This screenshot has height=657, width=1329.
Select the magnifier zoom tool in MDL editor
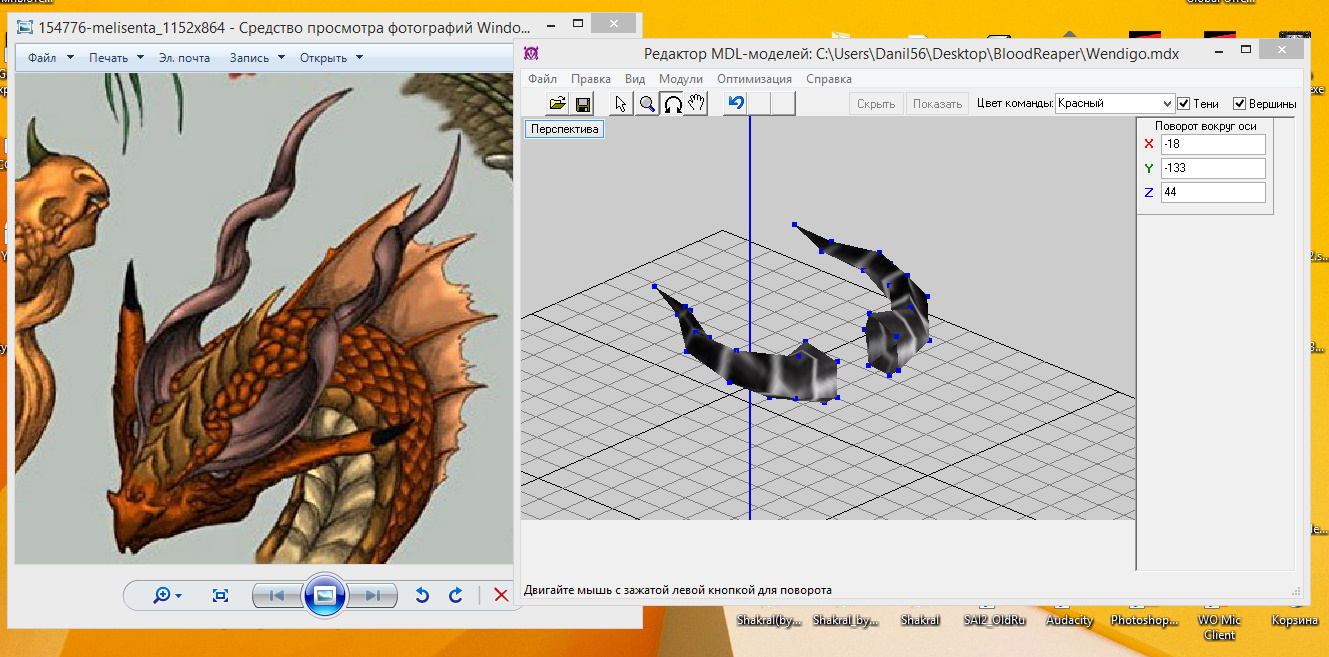click(x=647, y=103)
